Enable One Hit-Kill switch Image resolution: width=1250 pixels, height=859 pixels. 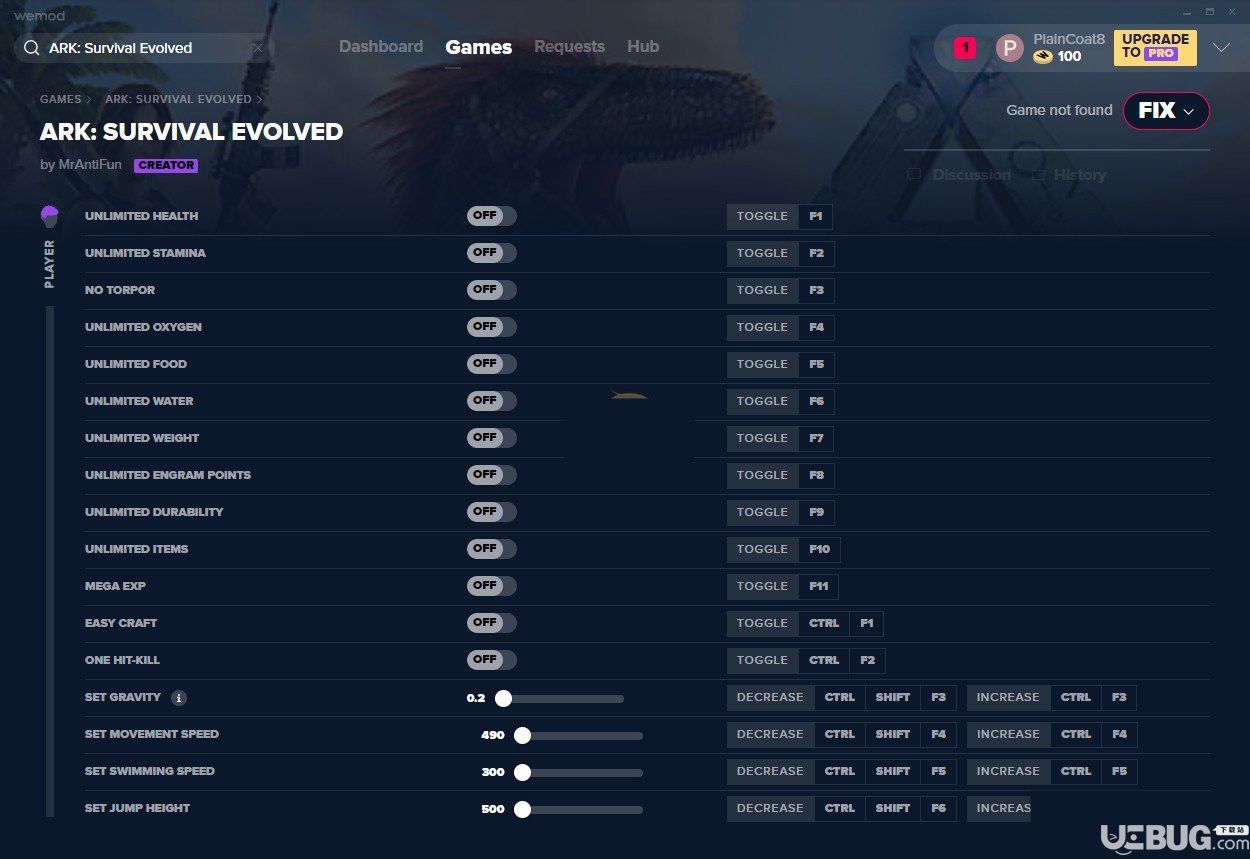click(491, 660)
